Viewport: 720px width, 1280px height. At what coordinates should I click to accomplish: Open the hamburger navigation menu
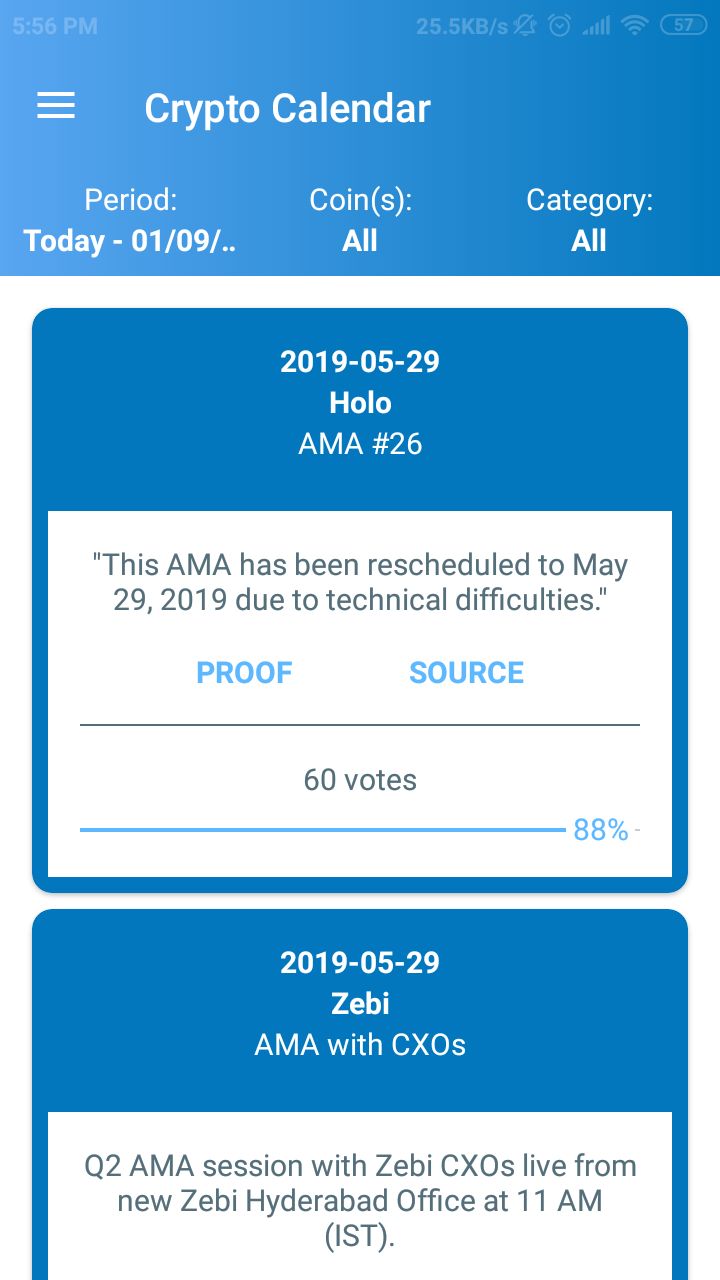[x=56, y=107]
